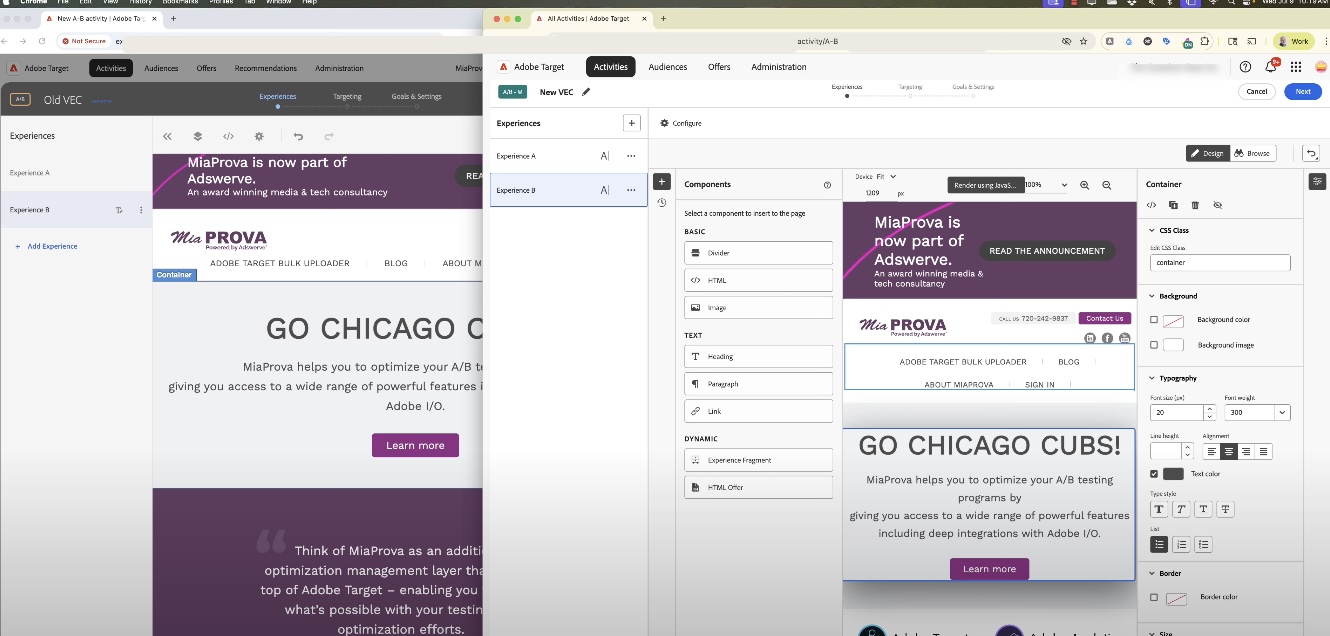This screenshot has width=1330, height=636.
Task: Select the bold type style button
Action: pyautogui.click(x=1159, y=509)
